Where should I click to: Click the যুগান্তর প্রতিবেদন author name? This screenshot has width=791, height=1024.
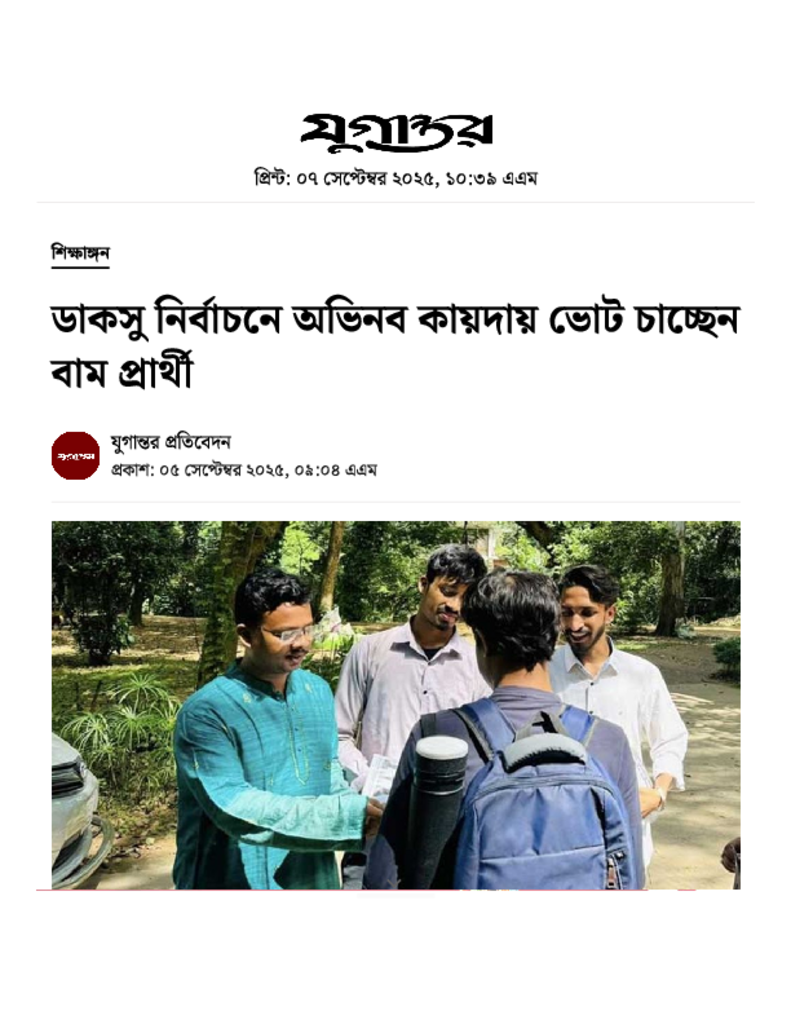tap(170, 442)
